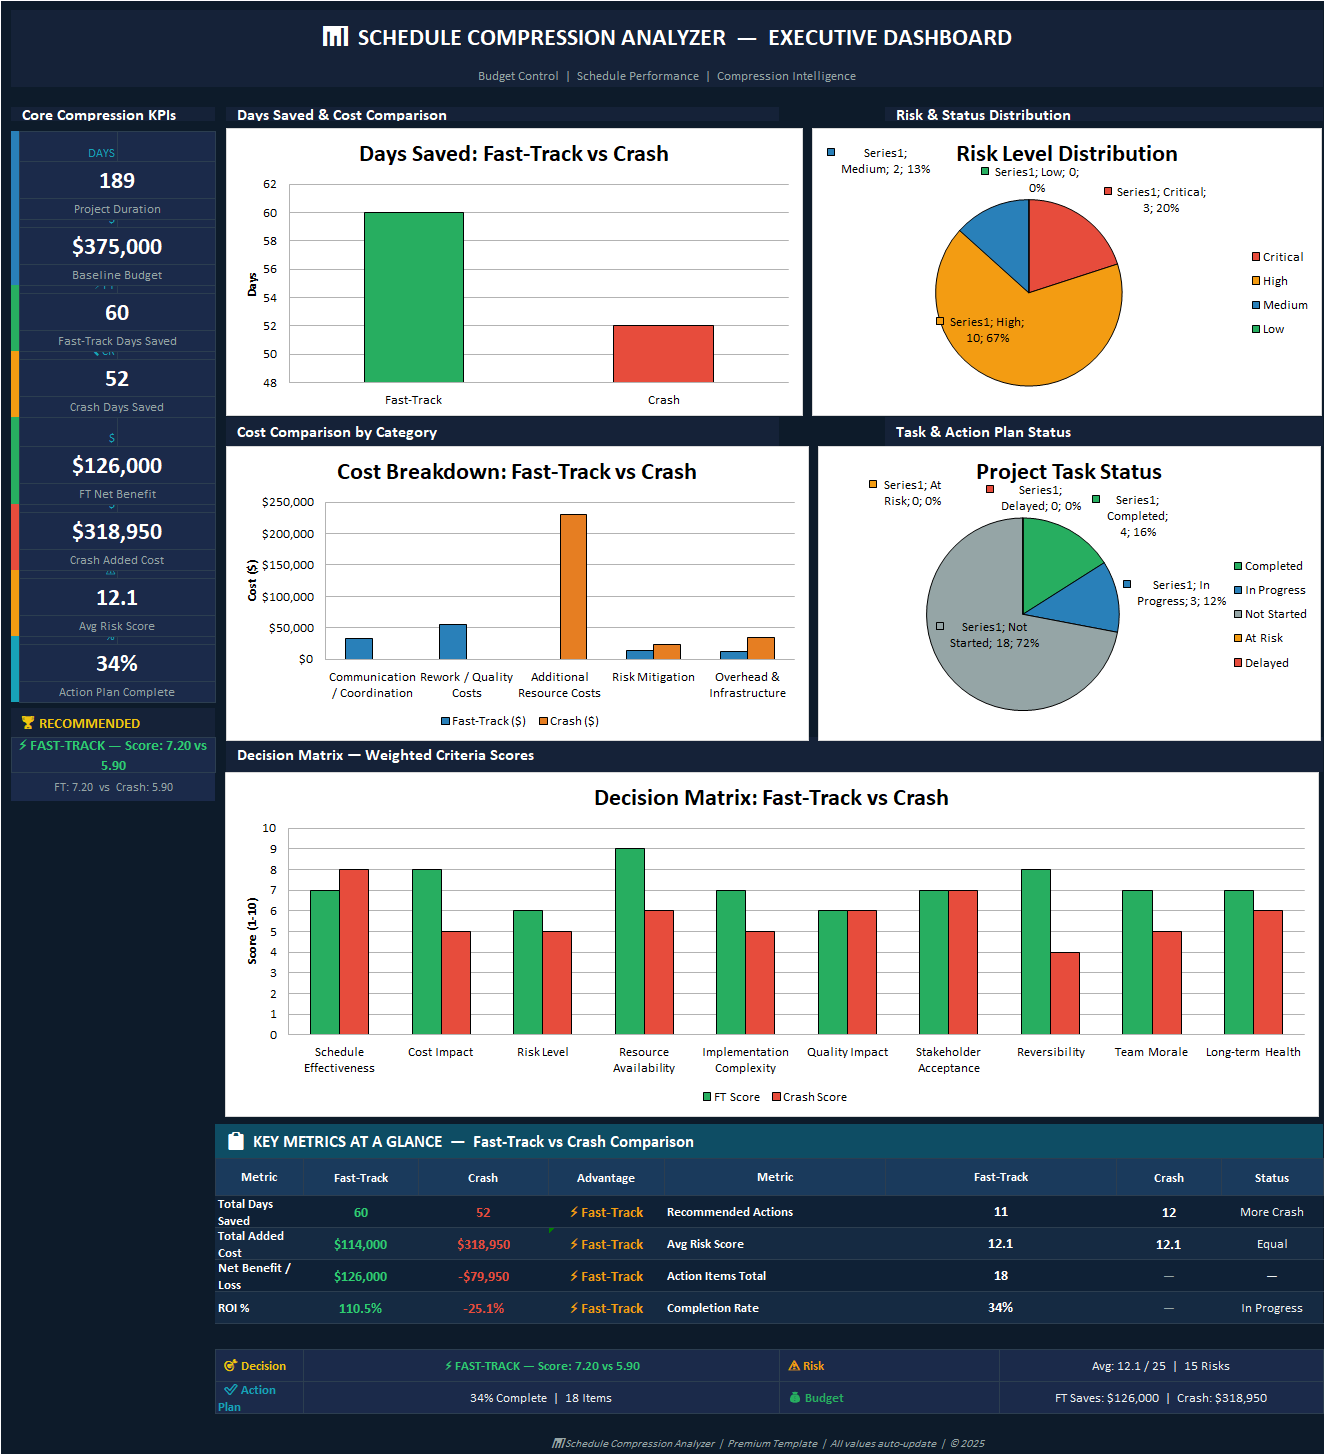
Task: Click the FAST-TRACK Score 7.20 recommendation banner
Action: 113,753
